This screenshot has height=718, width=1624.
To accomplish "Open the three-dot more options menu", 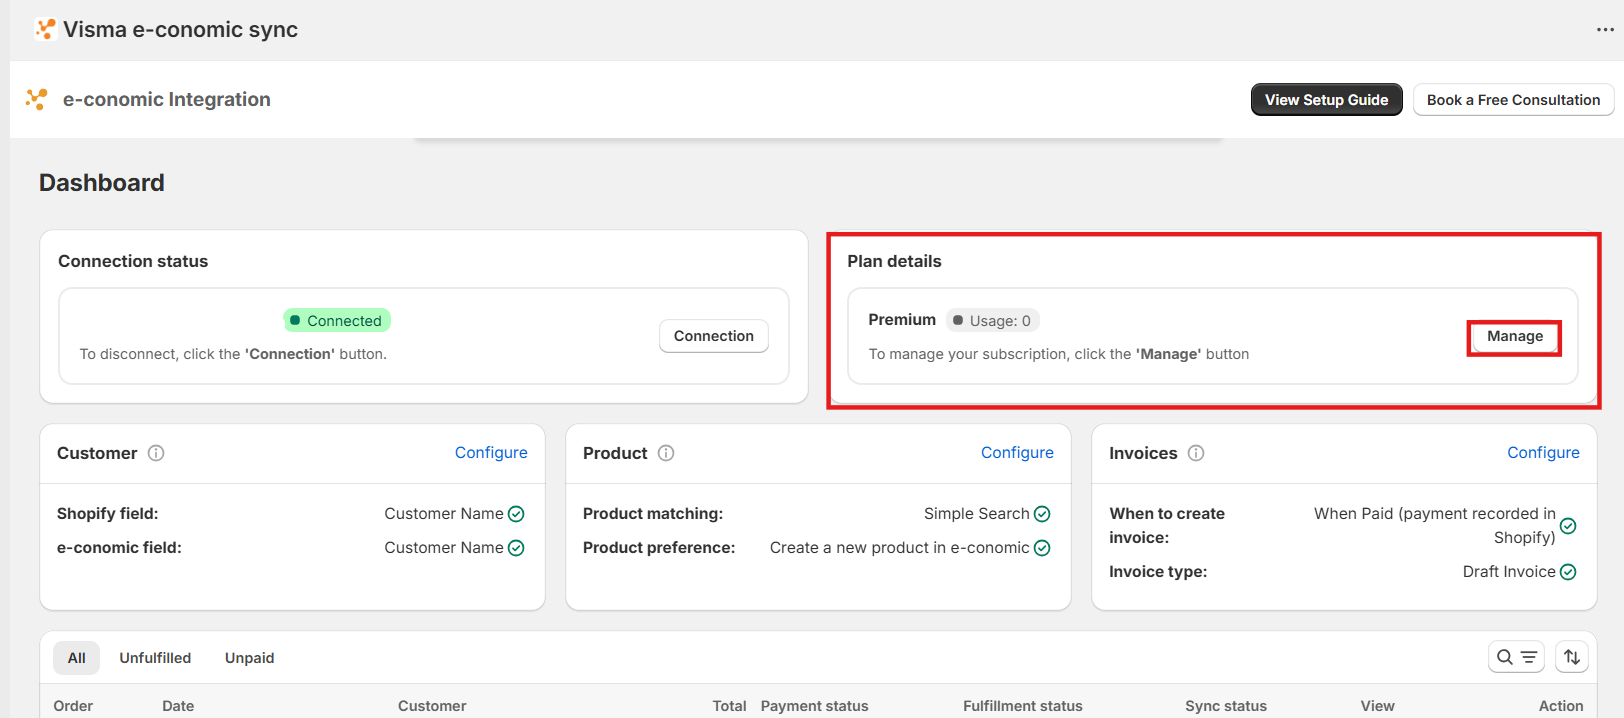I will 1605,30.
